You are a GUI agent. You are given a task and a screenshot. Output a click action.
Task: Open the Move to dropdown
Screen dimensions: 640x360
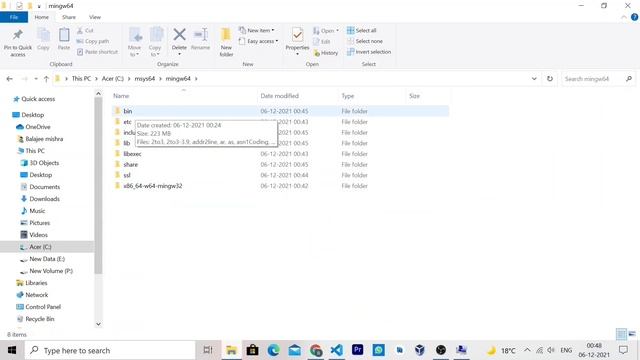[x=135, y=42]
